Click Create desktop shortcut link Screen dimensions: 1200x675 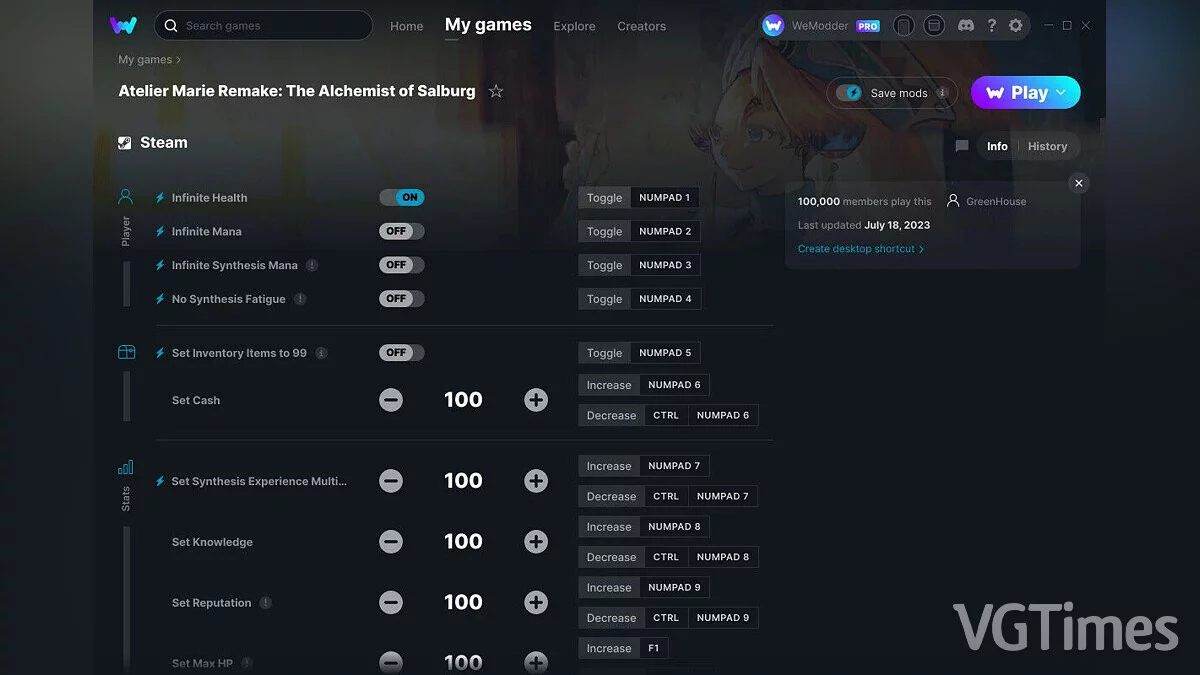point(861,249)
